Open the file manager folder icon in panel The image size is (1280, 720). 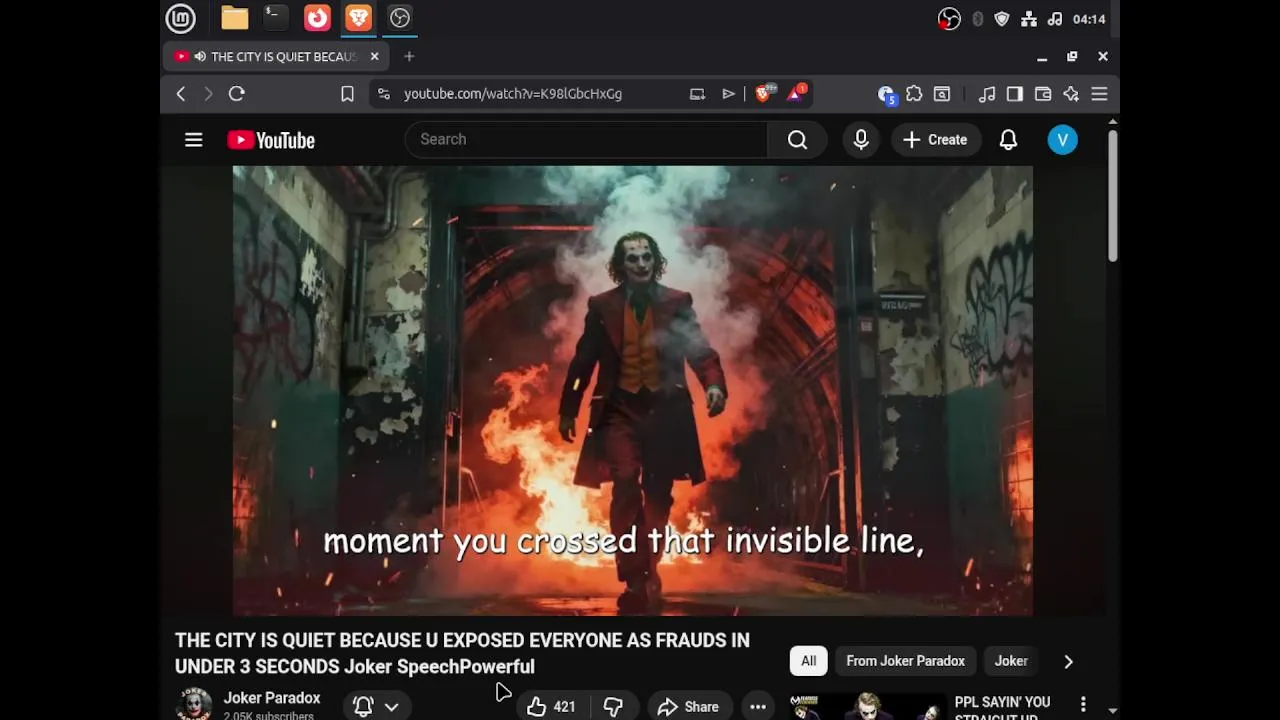pyautogui.click(x=235, y=18)
